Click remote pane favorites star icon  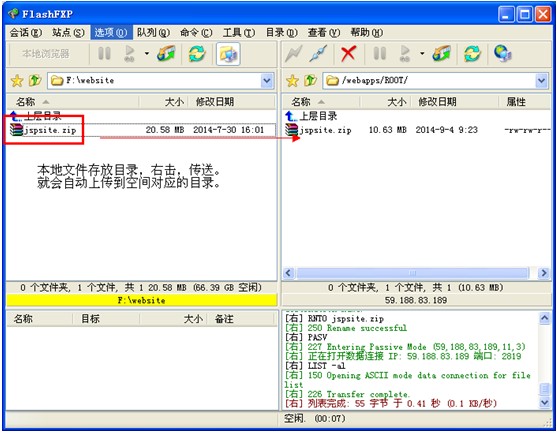292,81
